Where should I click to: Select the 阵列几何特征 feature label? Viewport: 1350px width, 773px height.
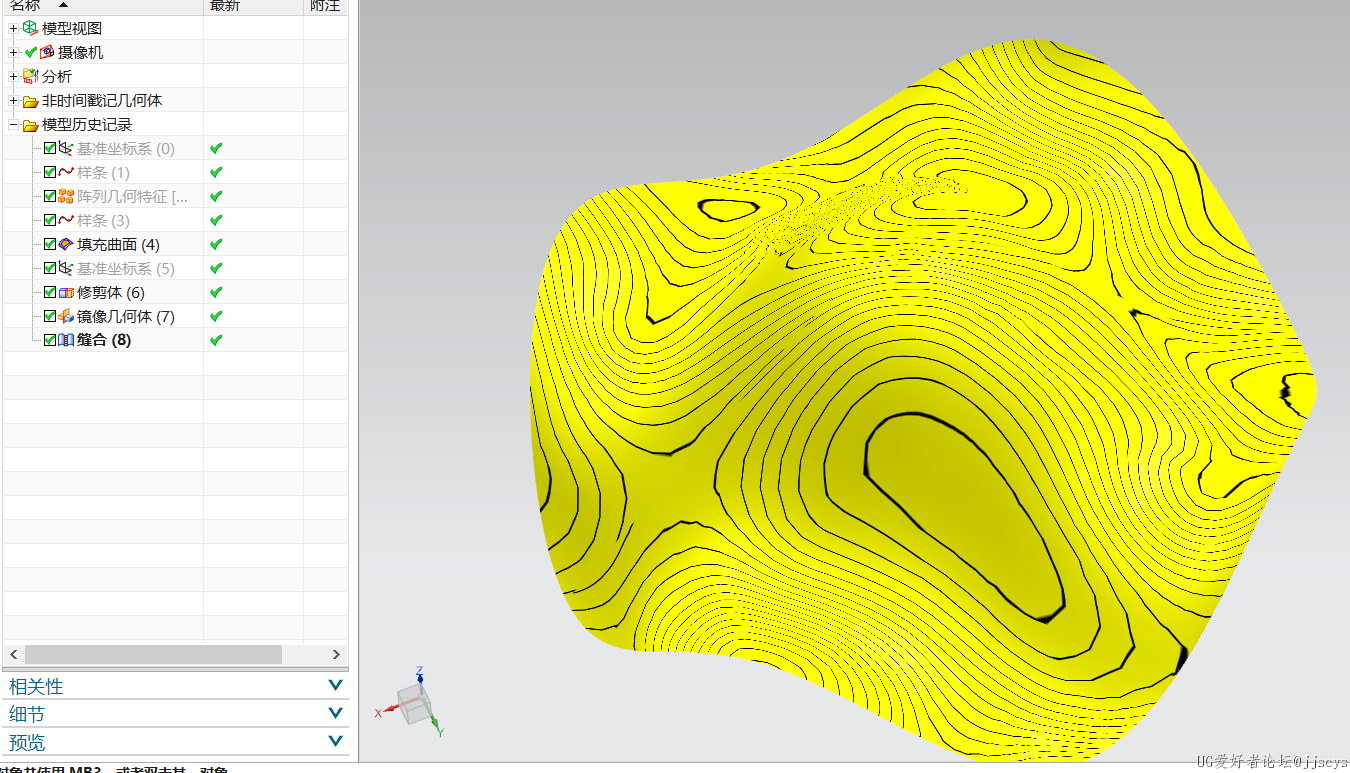tap(132, 196)
